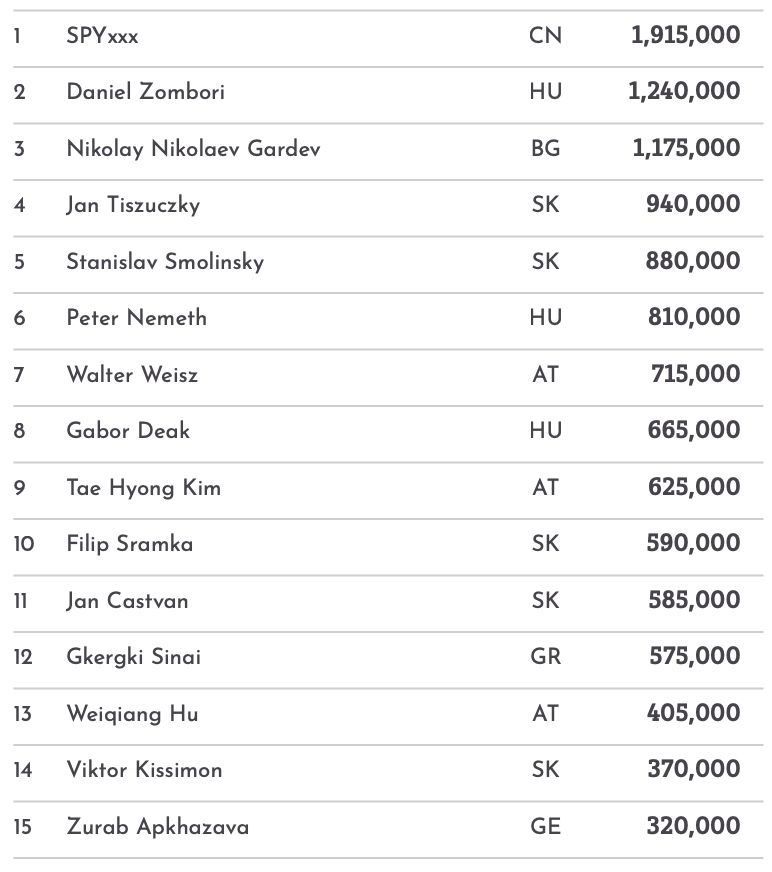Viewport: 772px width, 872px height.
Task: Open Jan Castvan's entry
Action: [x=127, y=601]
